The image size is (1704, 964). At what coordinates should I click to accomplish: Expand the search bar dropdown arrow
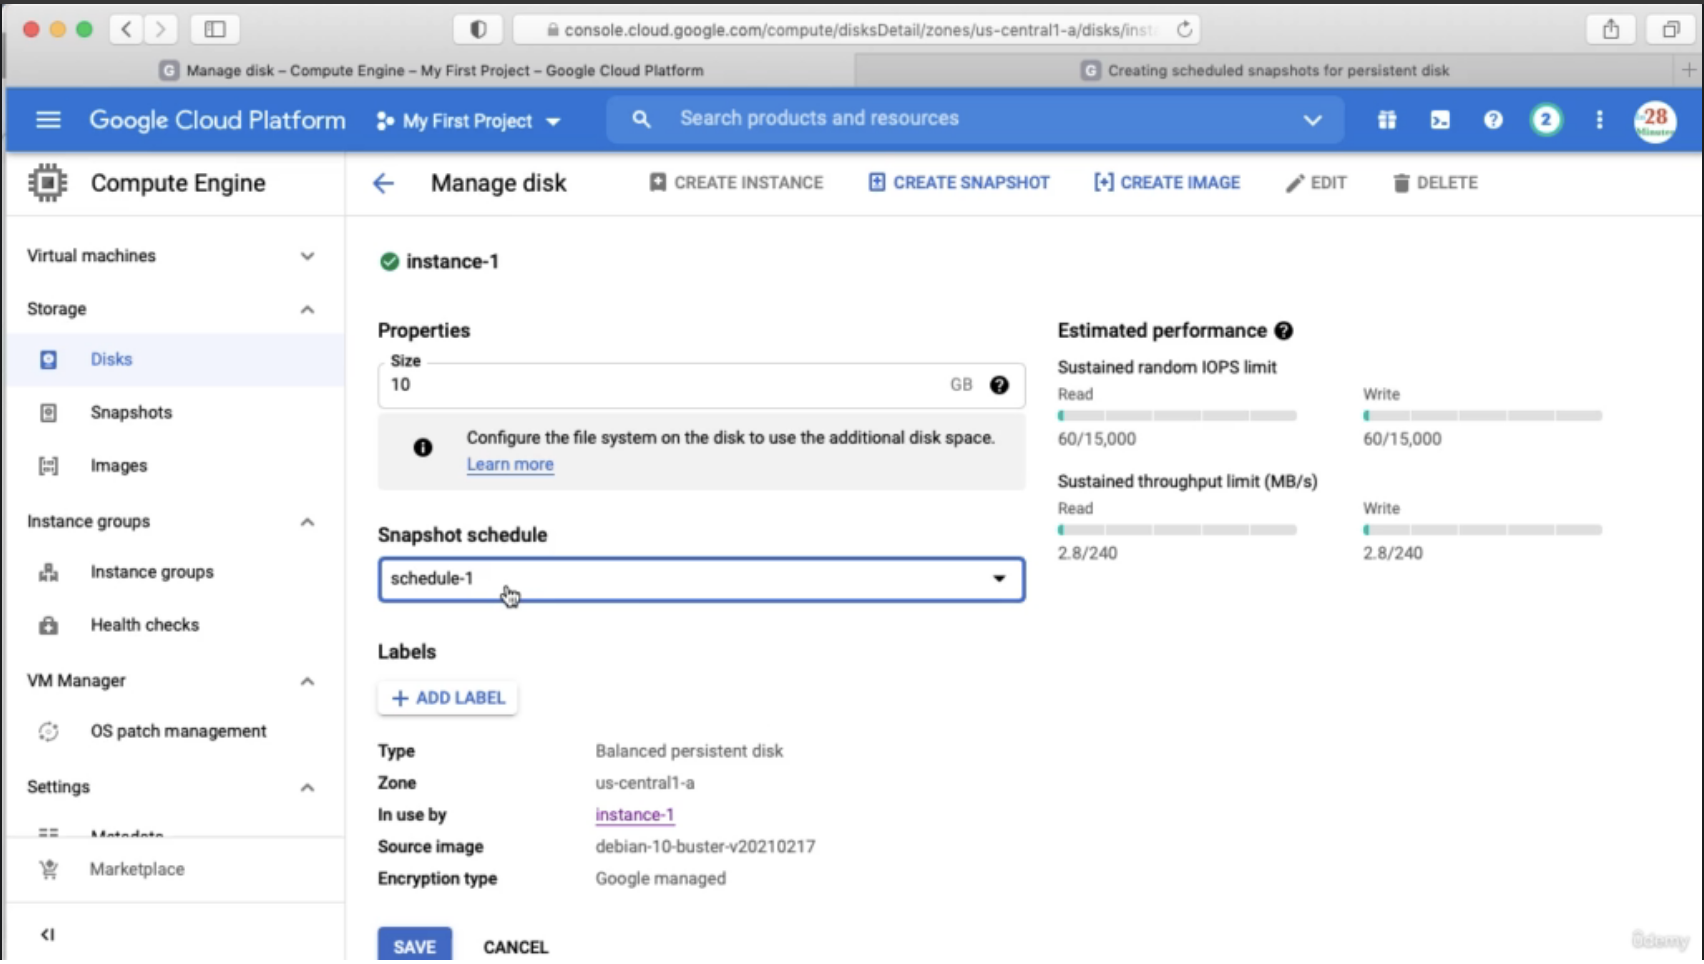1312,120
